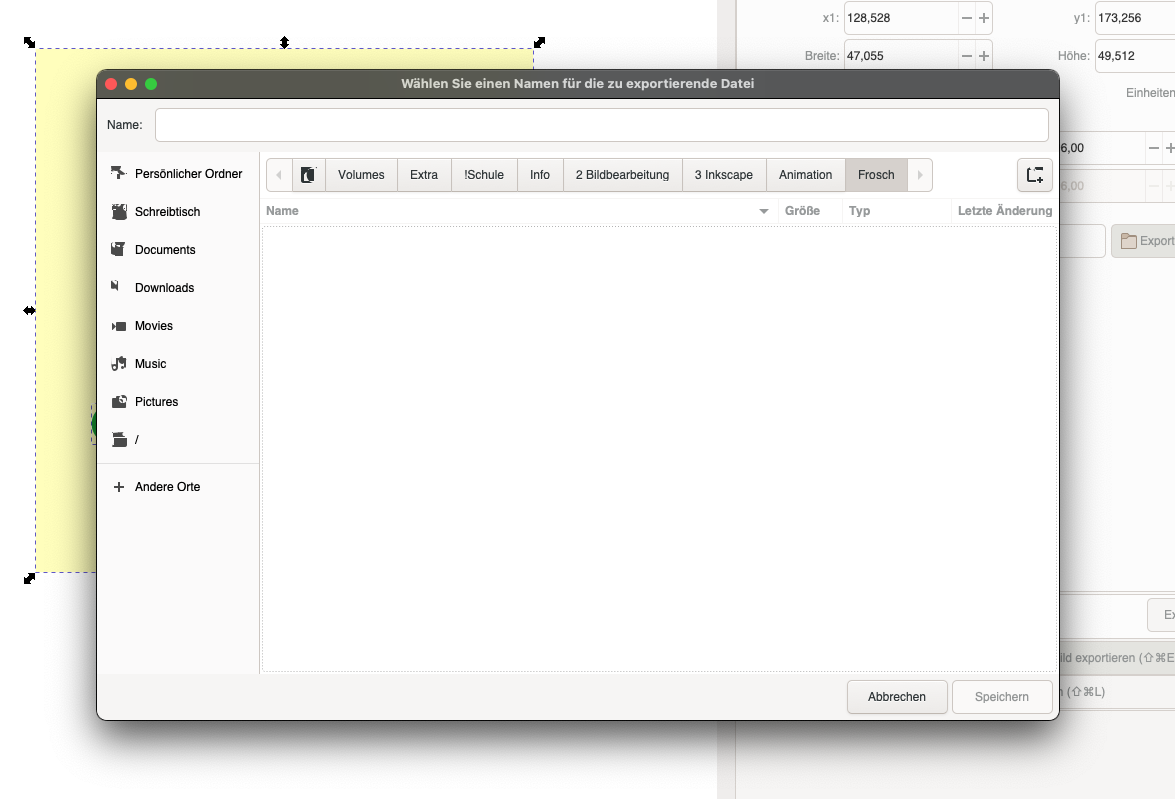Viewport: 1175px width, 799px height.
Task: Open the root "/" location in sidebar
Action: (136, 440)
